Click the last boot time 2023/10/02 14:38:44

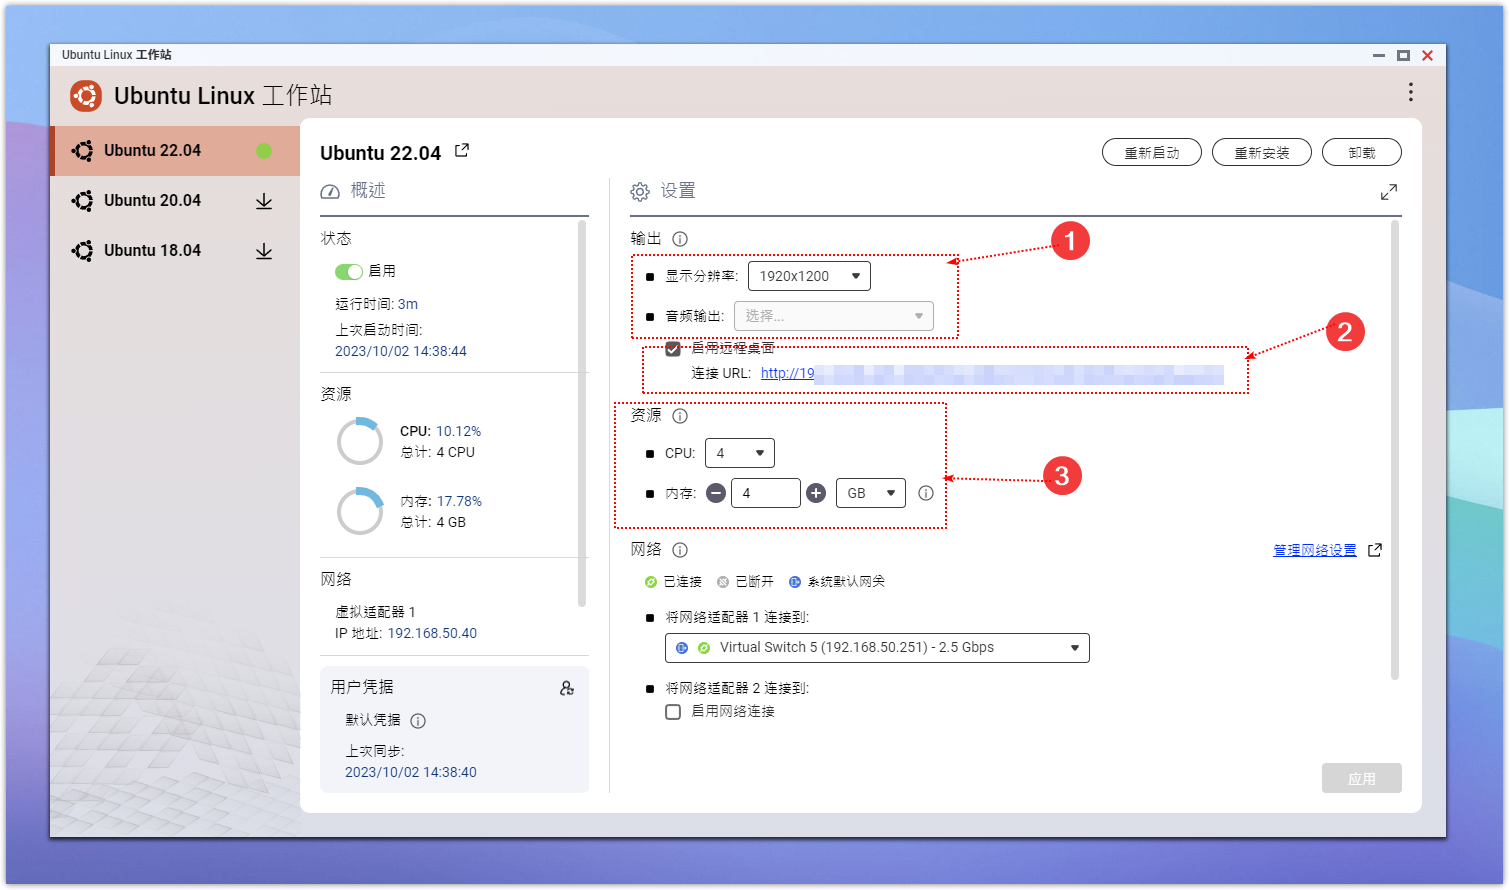tap(401, 351)
